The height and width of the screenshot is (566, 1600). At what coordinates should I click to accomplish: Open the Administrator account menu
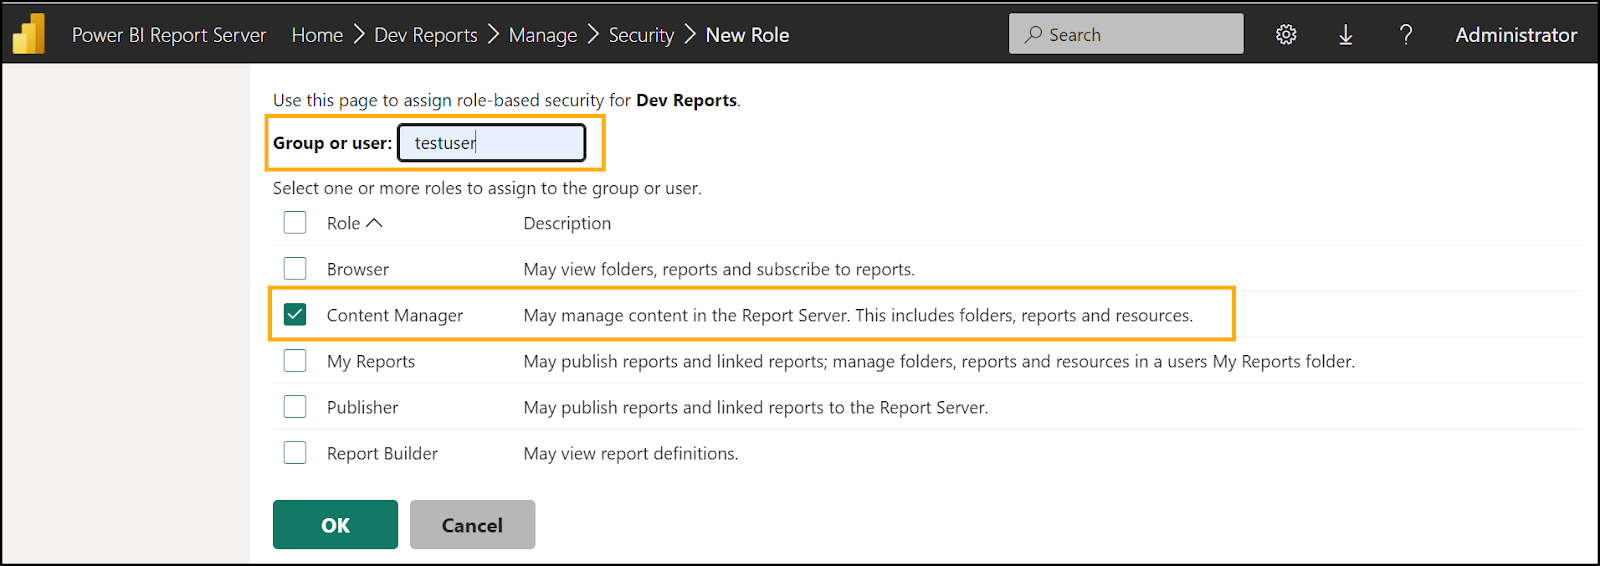click(1516, 35)
